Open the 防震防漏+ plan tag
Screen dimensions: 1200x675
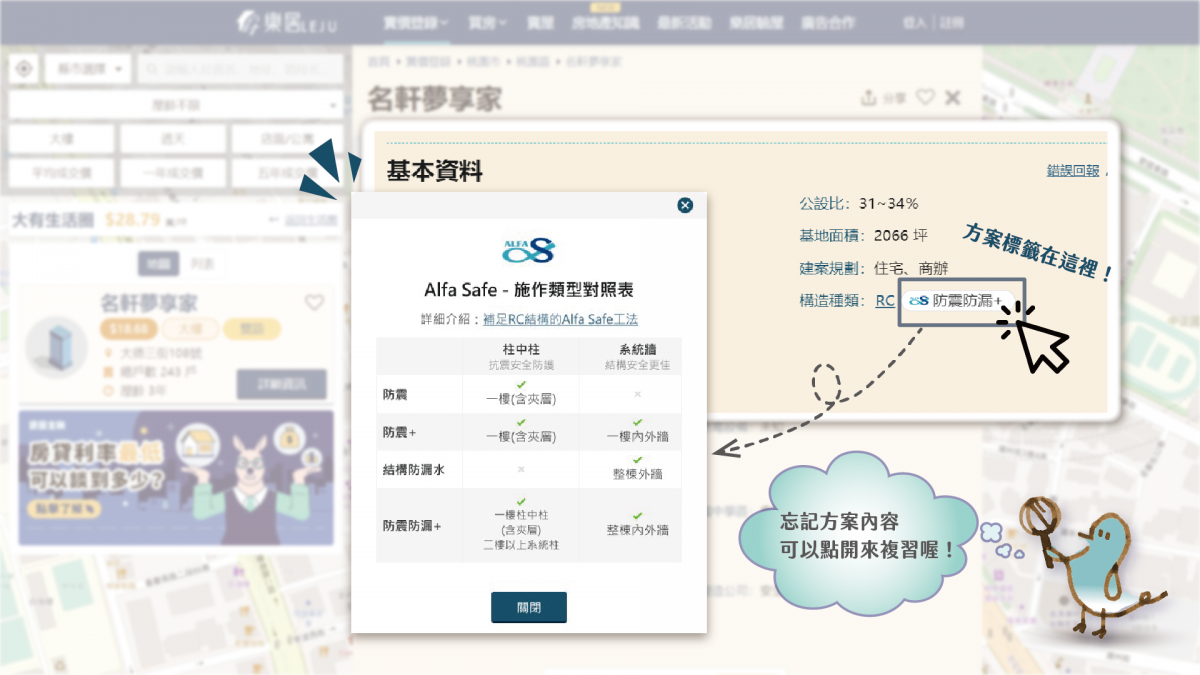pos(955,300)
